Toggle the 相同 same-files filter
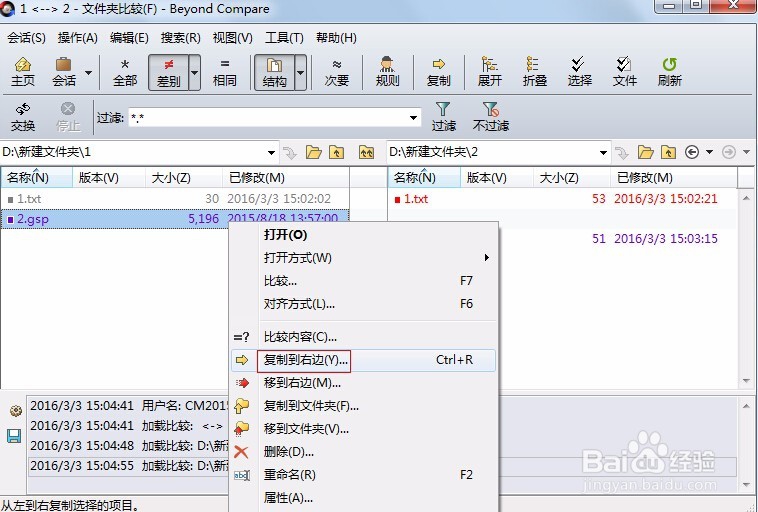 [x=225, y=72]
